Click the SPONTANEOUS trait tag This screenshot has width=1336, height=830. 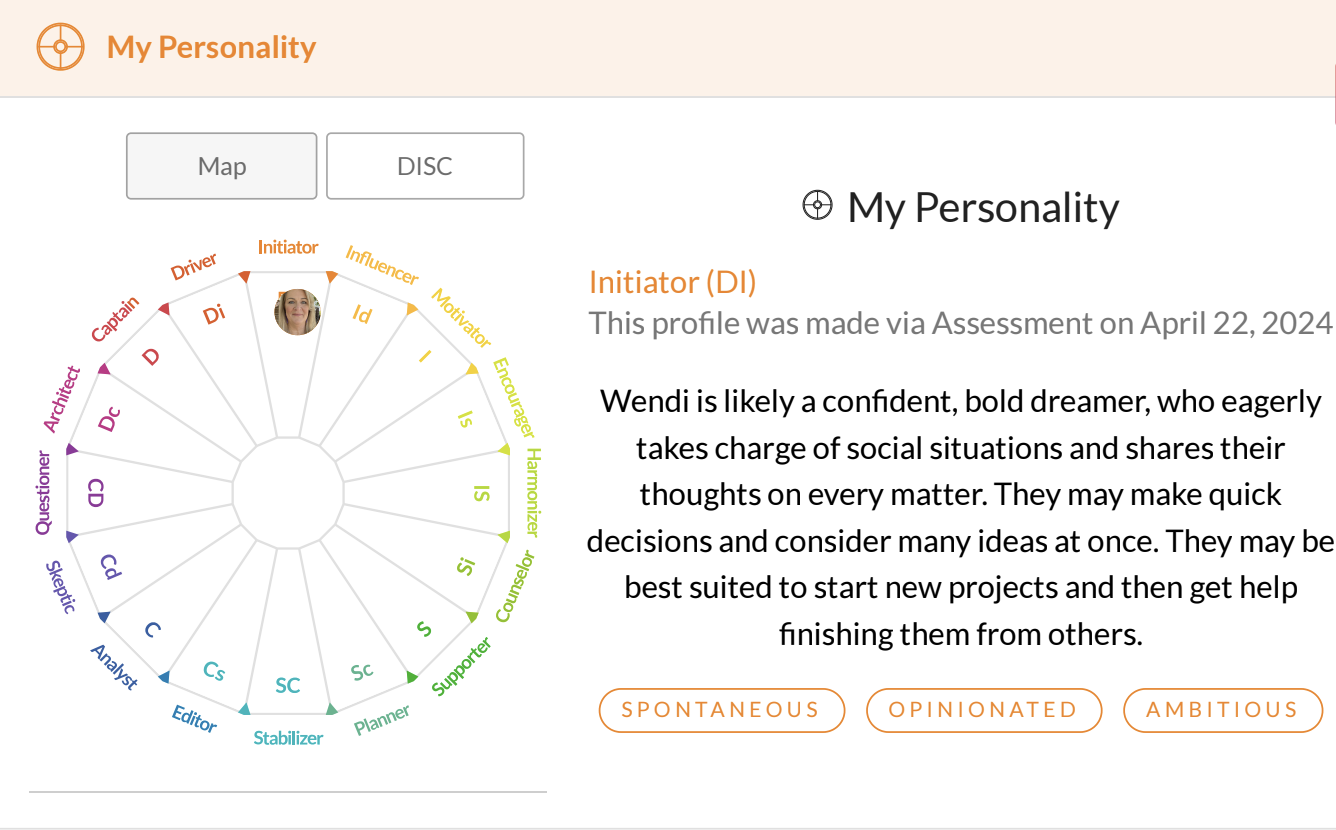pos(721,710)
